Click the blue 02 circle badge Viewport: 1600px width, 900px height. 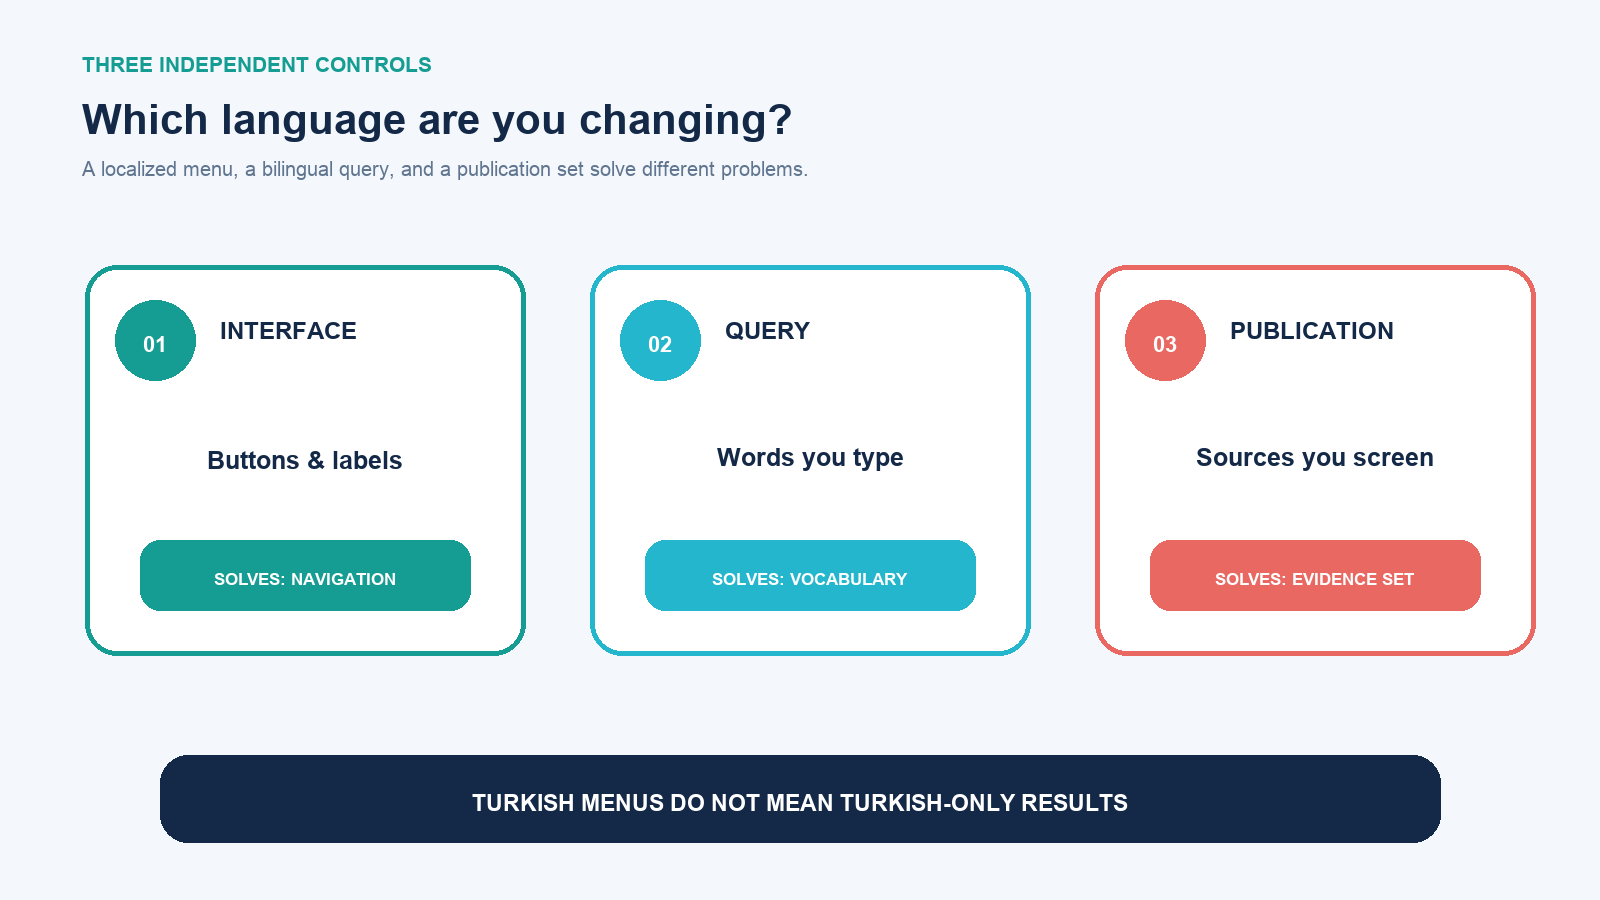tap(660, 340)
